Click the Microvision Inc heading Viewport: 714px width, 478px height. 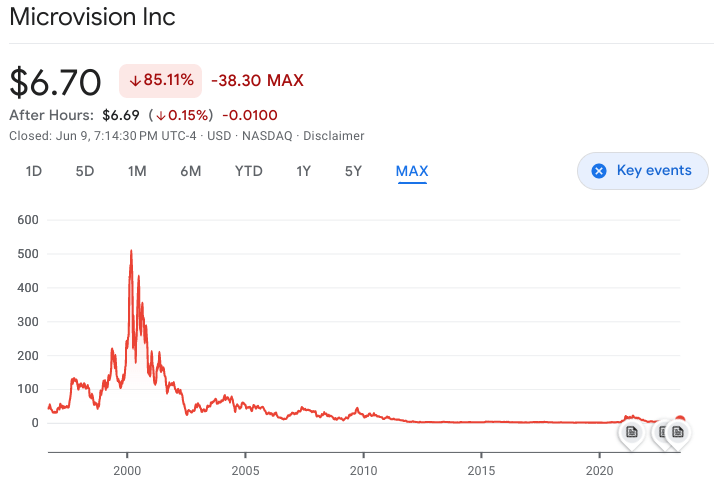(x=92, y=17)
